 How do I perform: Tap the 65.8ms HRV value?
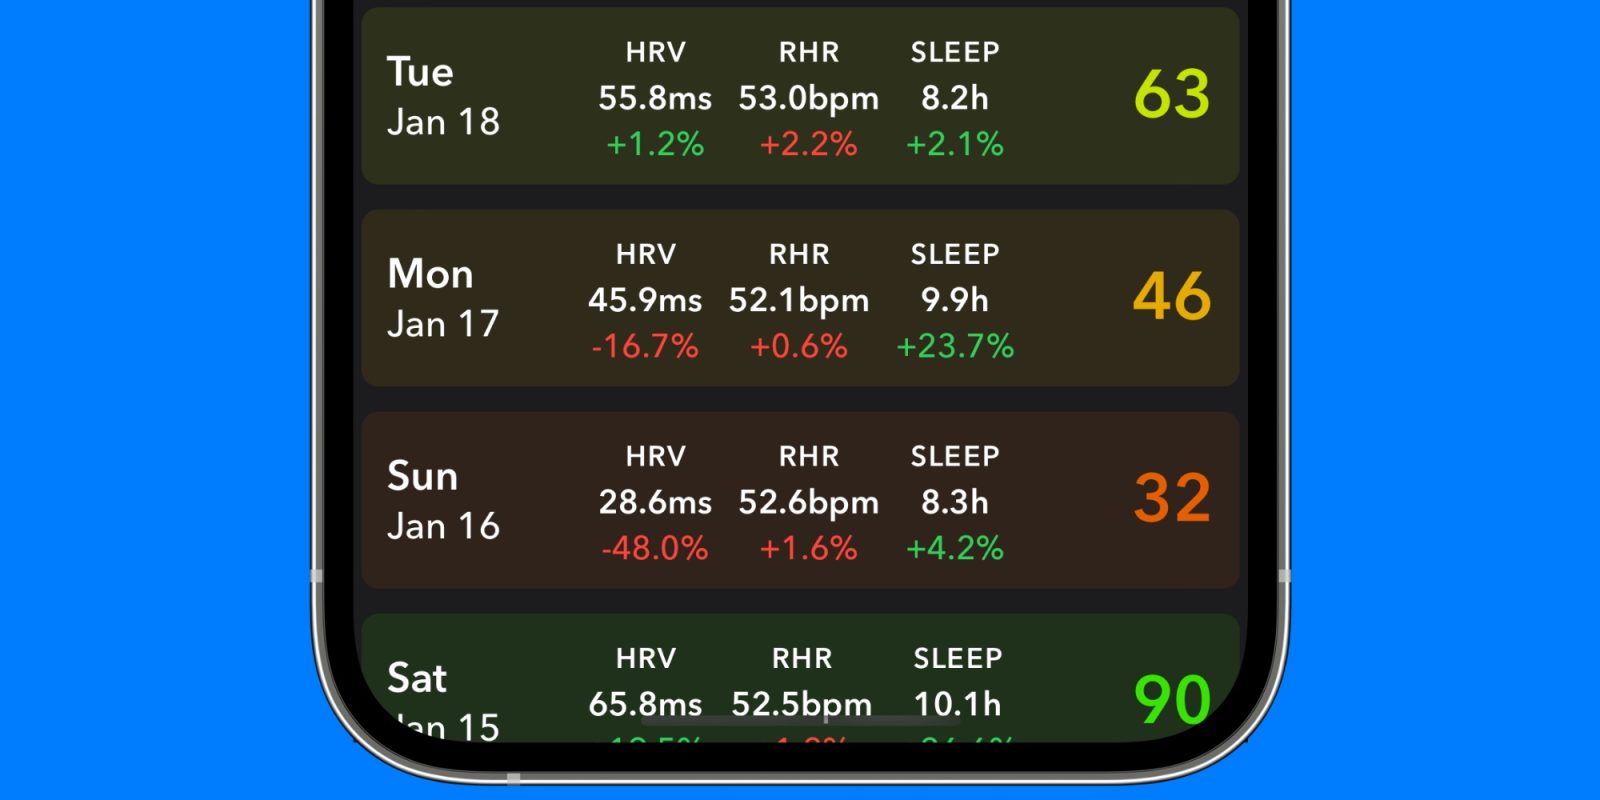645,704
